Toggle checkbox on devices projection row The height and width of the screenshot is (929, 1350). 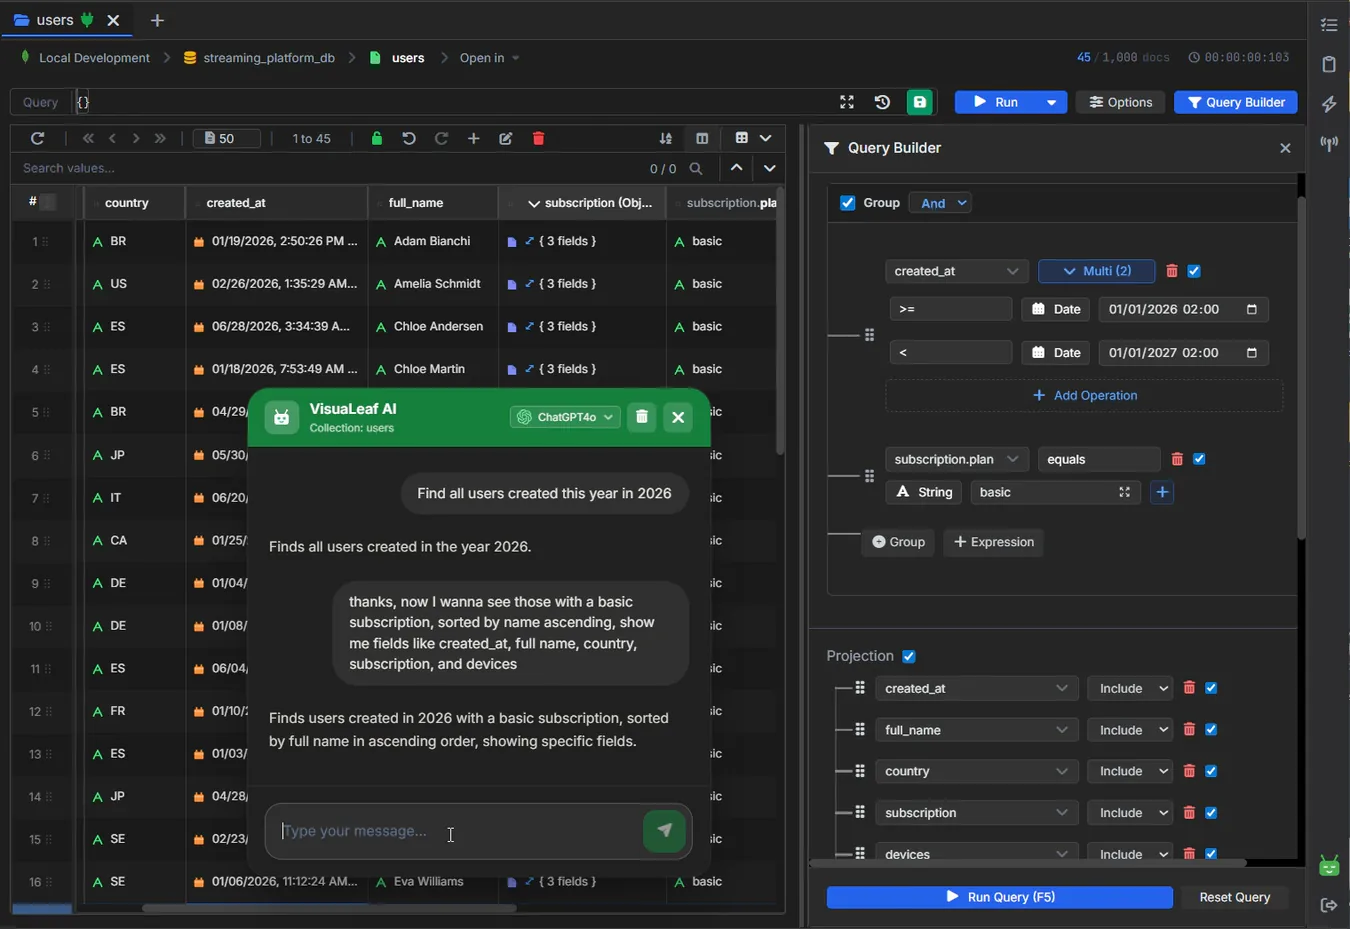click(x=1211, y=854)
